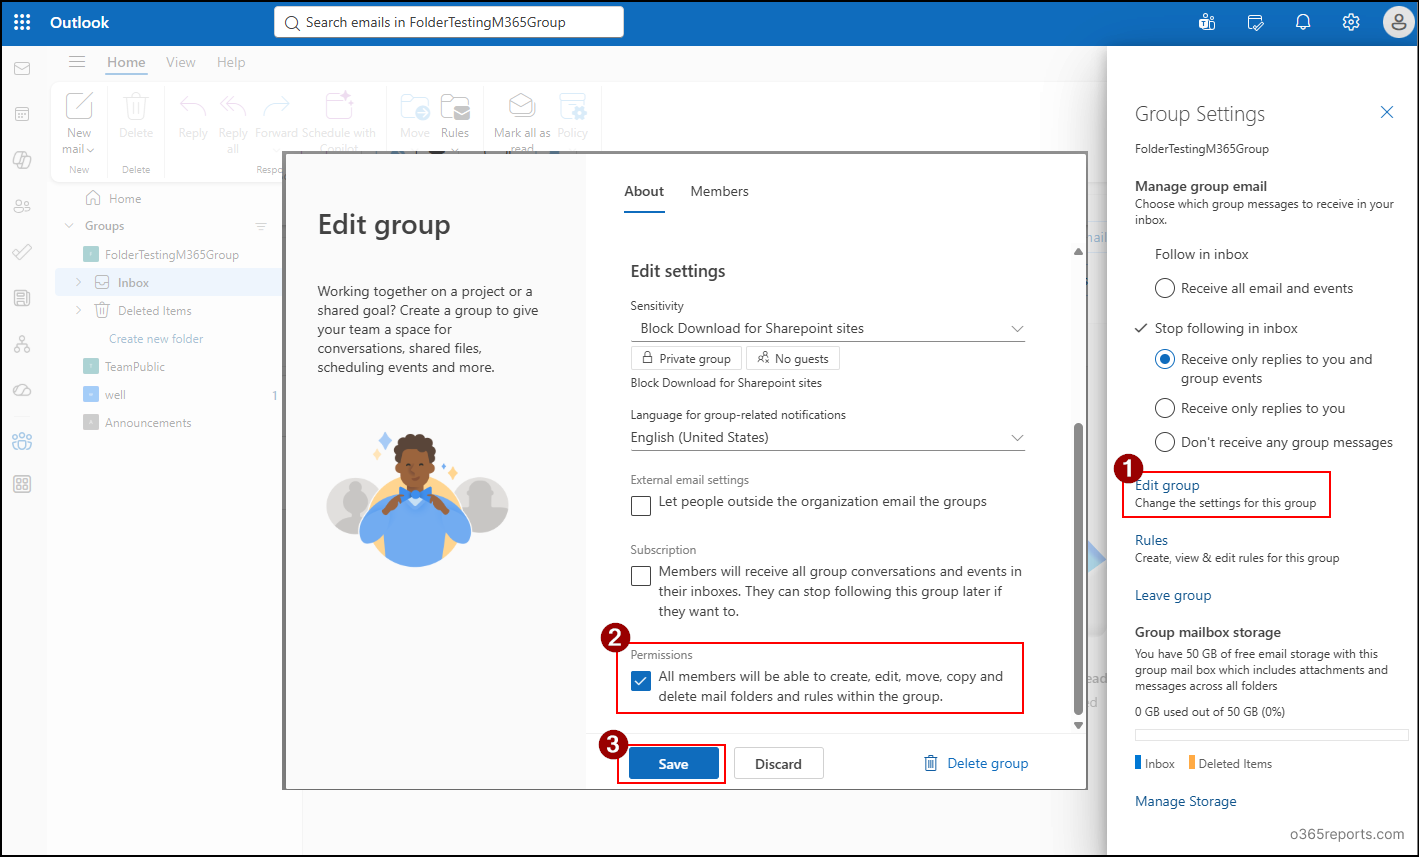This screenshot has width=1419, height=857.
Task: Click the Delete trash icon in ribbon
Action: [x=136, y=106]
